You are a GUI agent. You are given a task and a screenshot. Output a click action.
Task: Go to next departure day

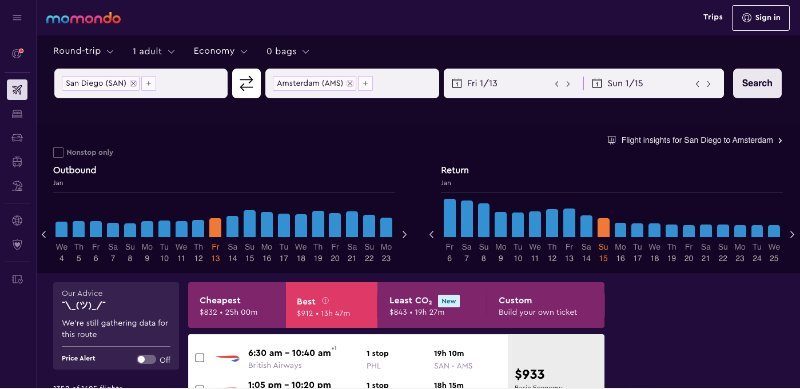568,84
